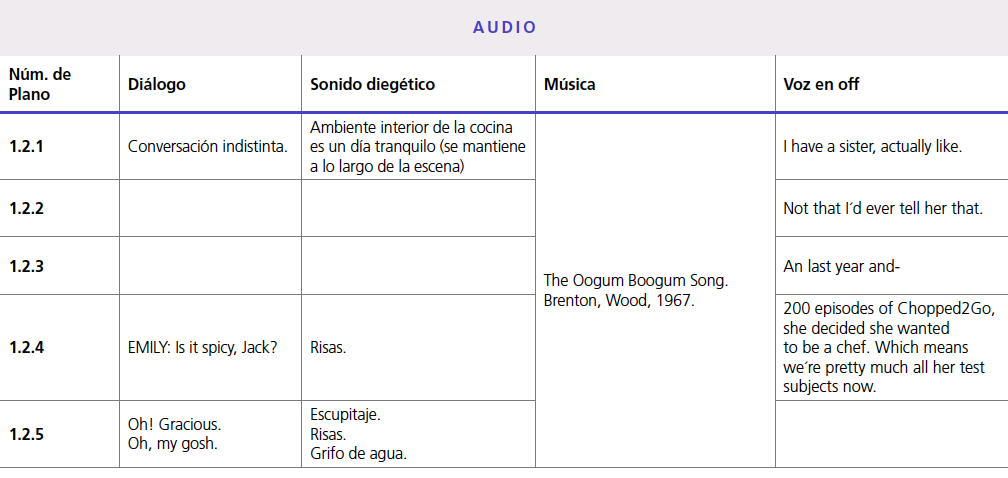Click the AUDIO table title
This screenshot has height=478, width=1008.
pyautogui.click(x=504, y=27)
